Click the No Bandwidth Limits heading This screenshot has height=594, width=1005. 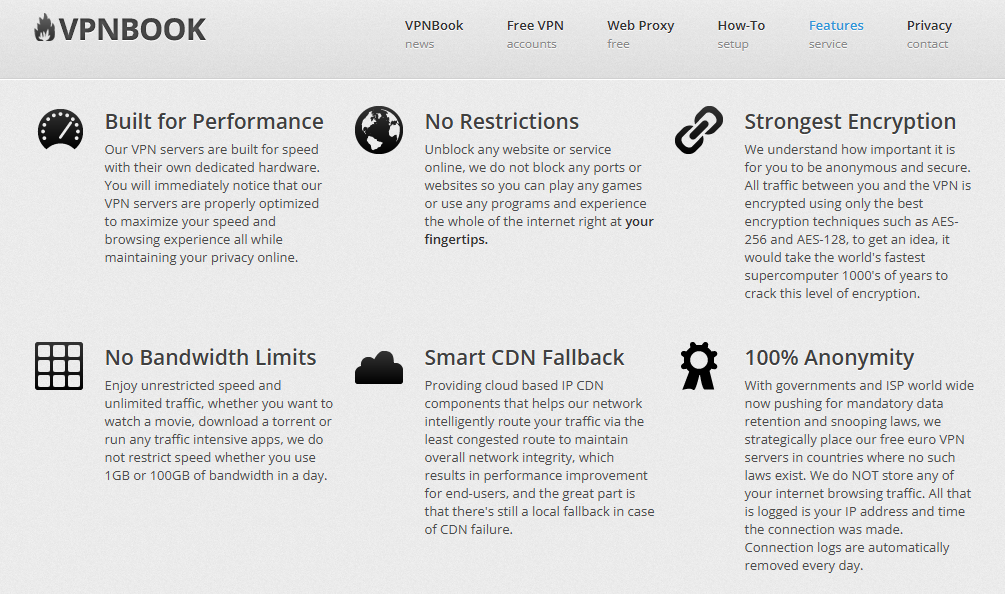tap(210, 358)
